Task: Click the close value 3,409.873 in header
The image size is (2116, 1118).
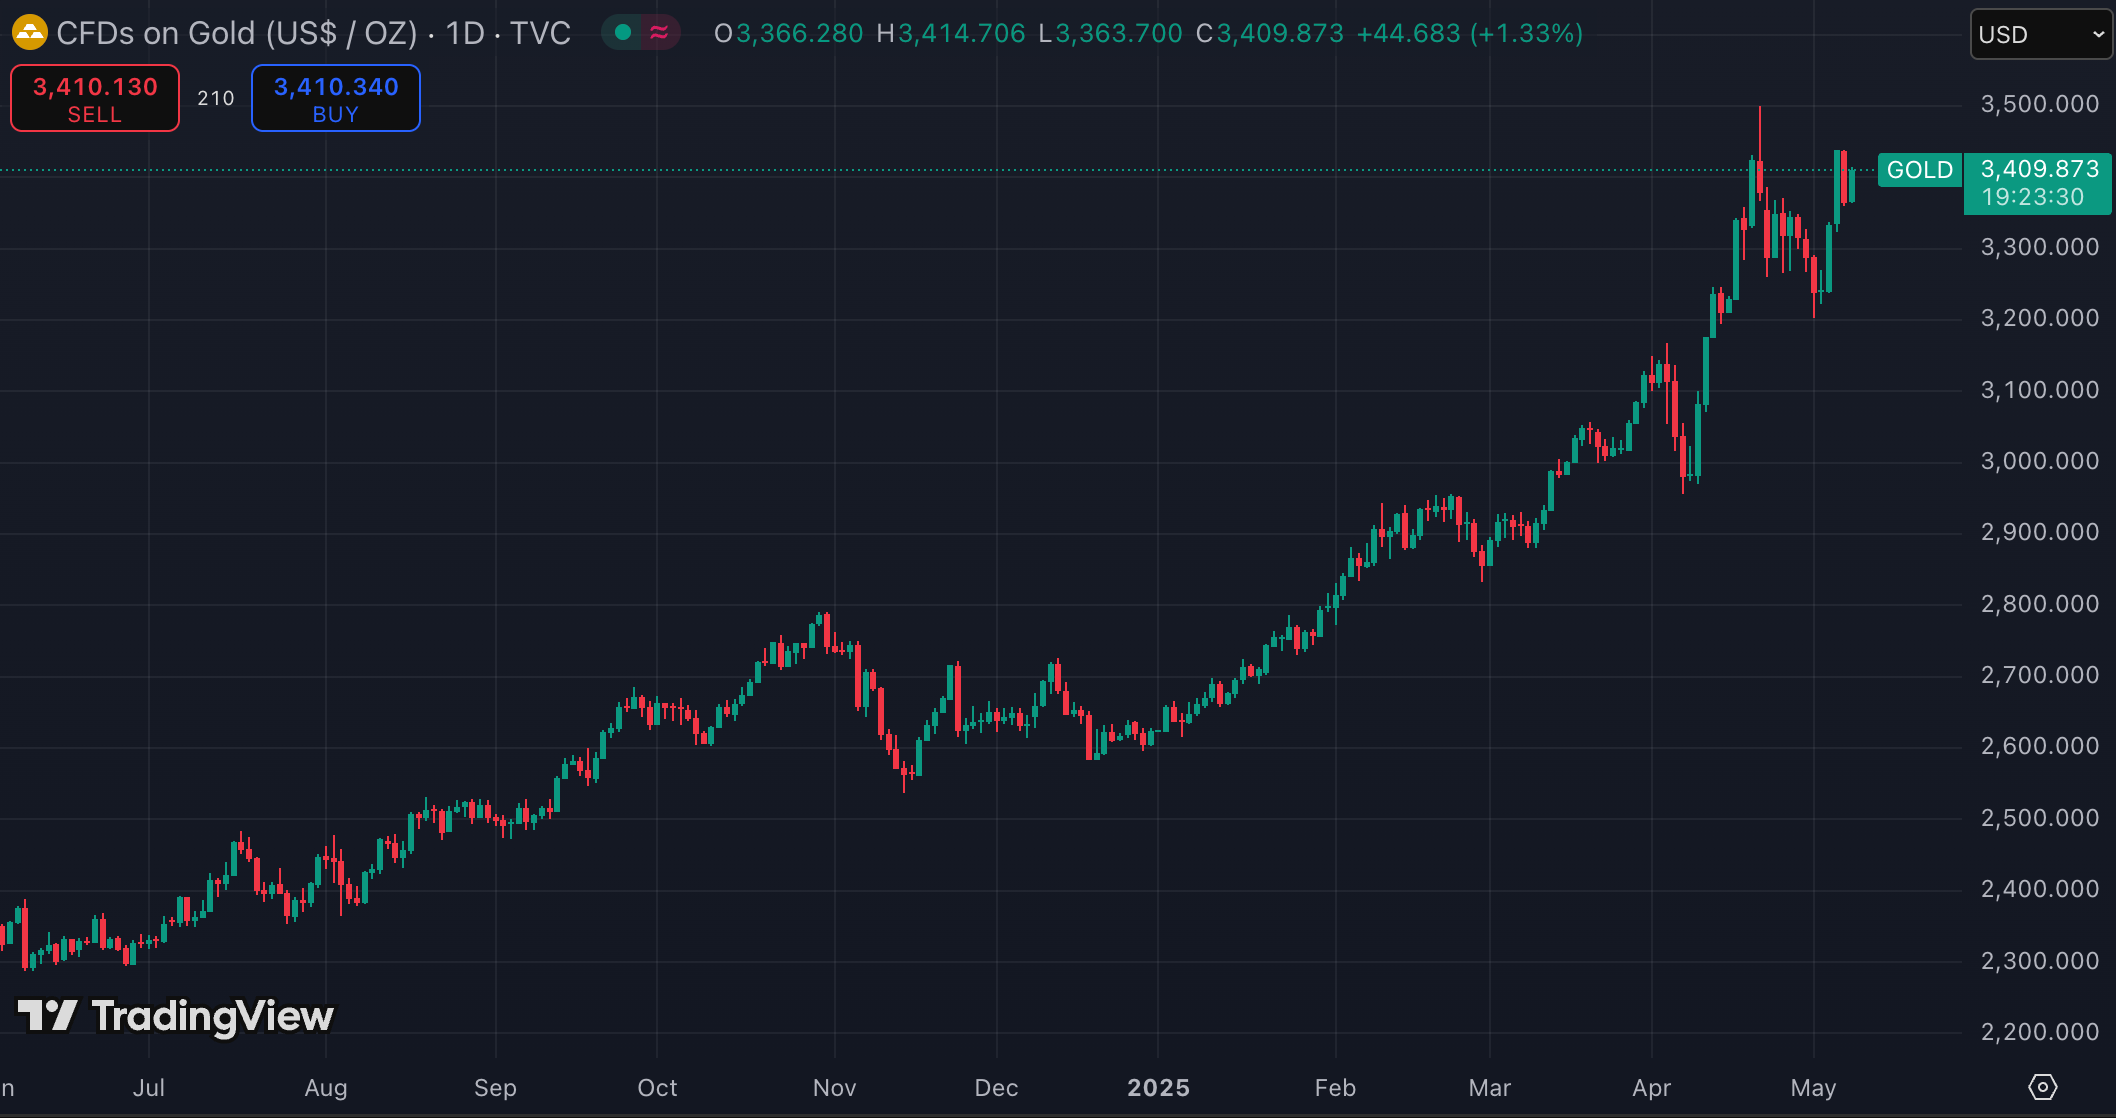Action: 1280,33
